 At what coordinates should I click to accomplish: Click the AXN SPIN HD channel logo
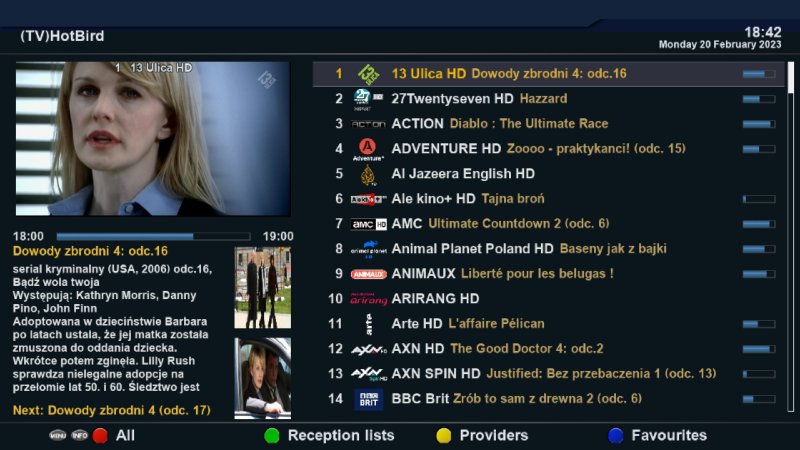pos(368,374)
